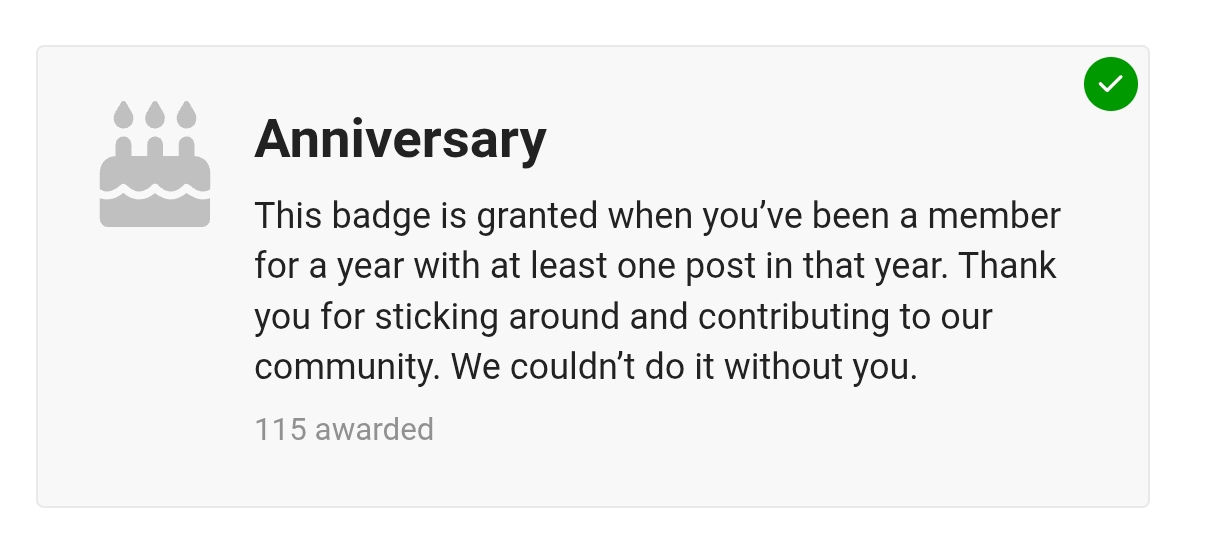
Task: Click the middle candle flame on the cake
Action: [155, 115]
